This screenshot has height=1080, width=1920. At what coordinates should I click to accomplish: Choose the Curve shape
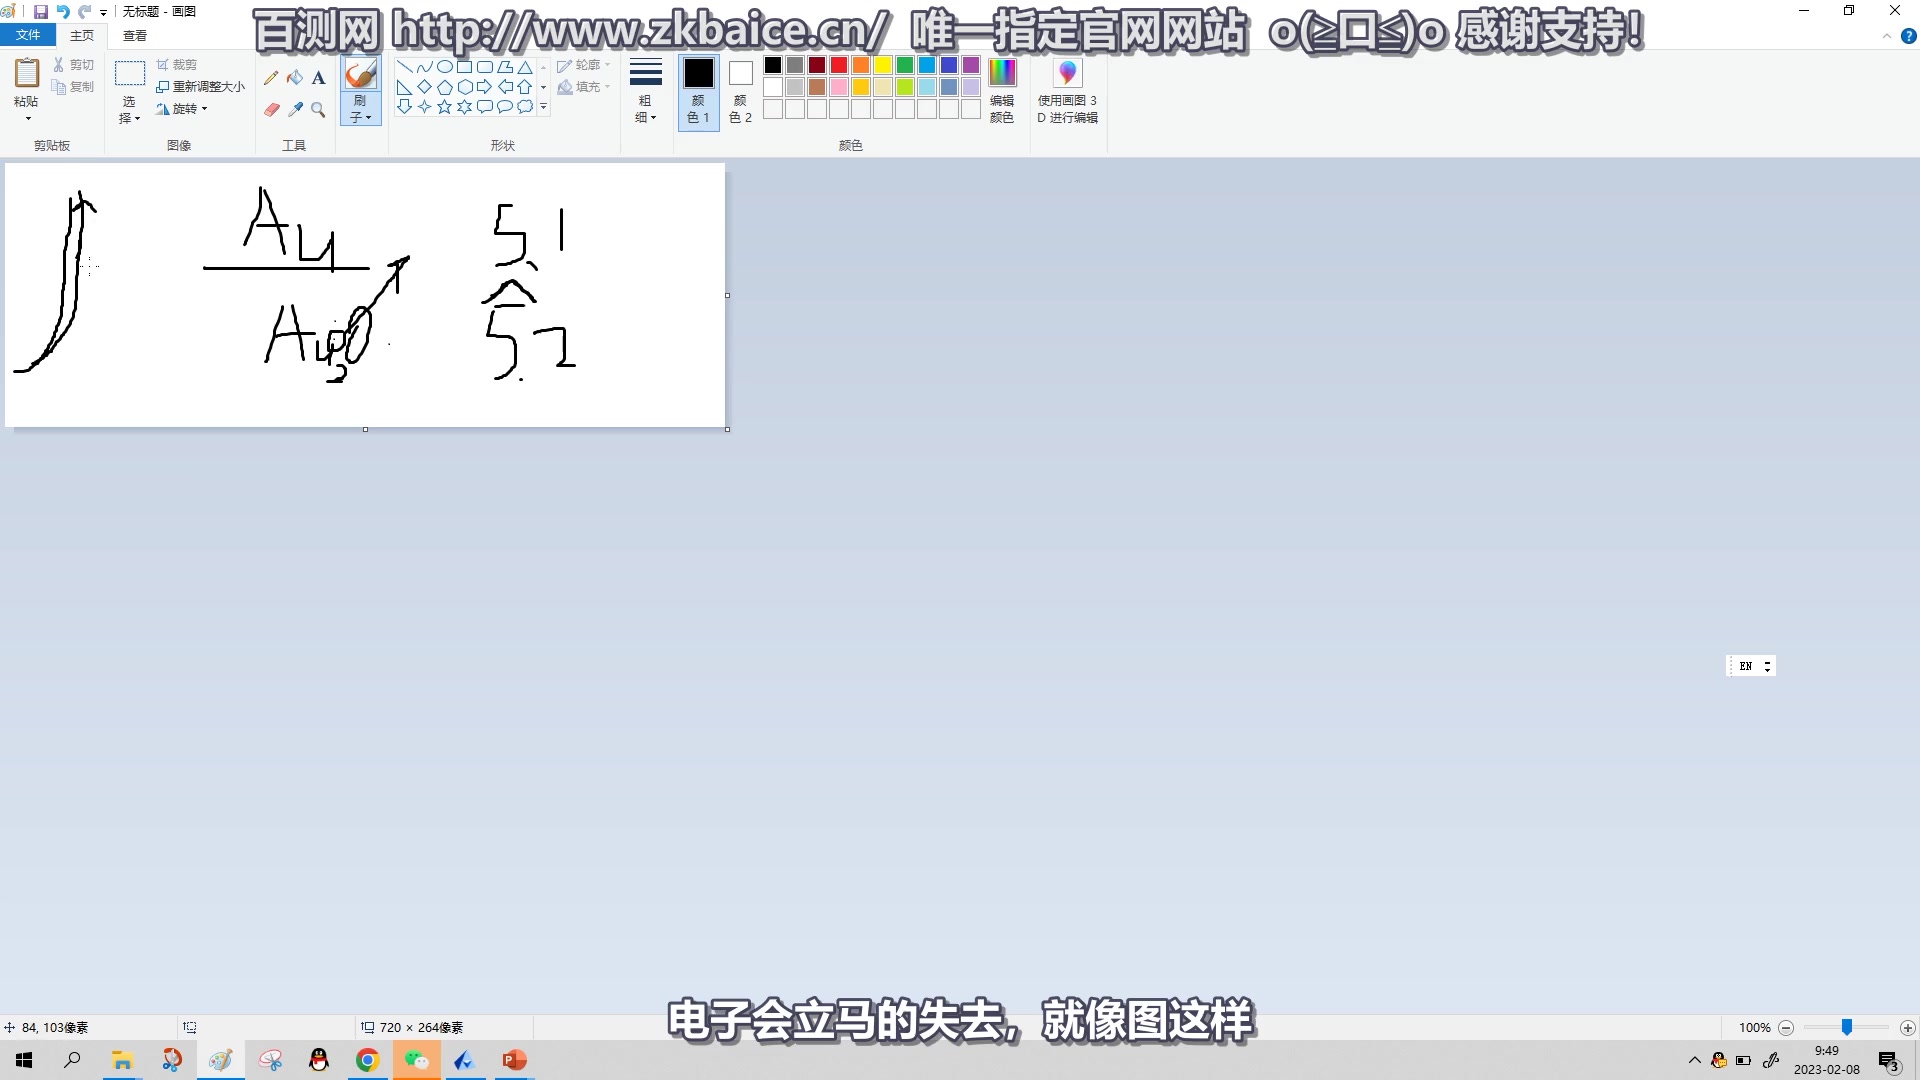click(424, 67)
